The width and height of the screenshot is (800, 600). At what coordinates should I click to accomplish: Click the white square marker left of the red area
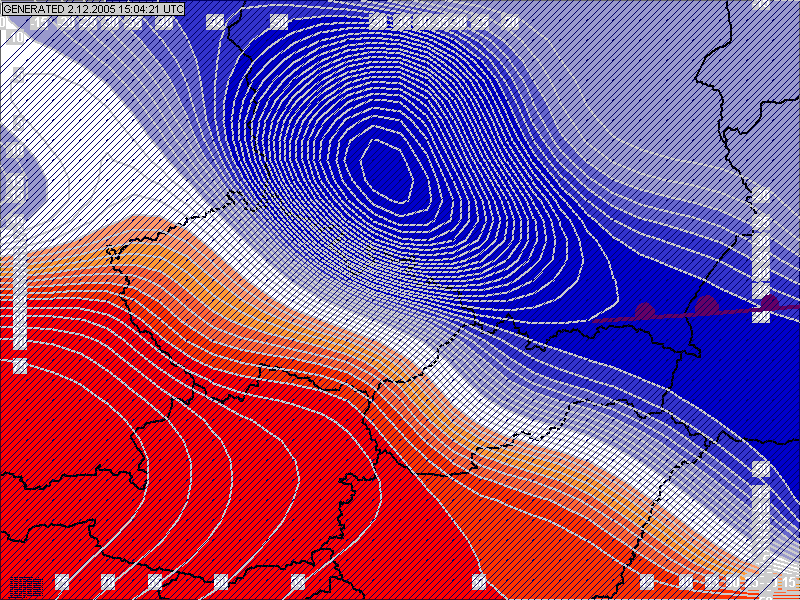(x=20, y=366)
